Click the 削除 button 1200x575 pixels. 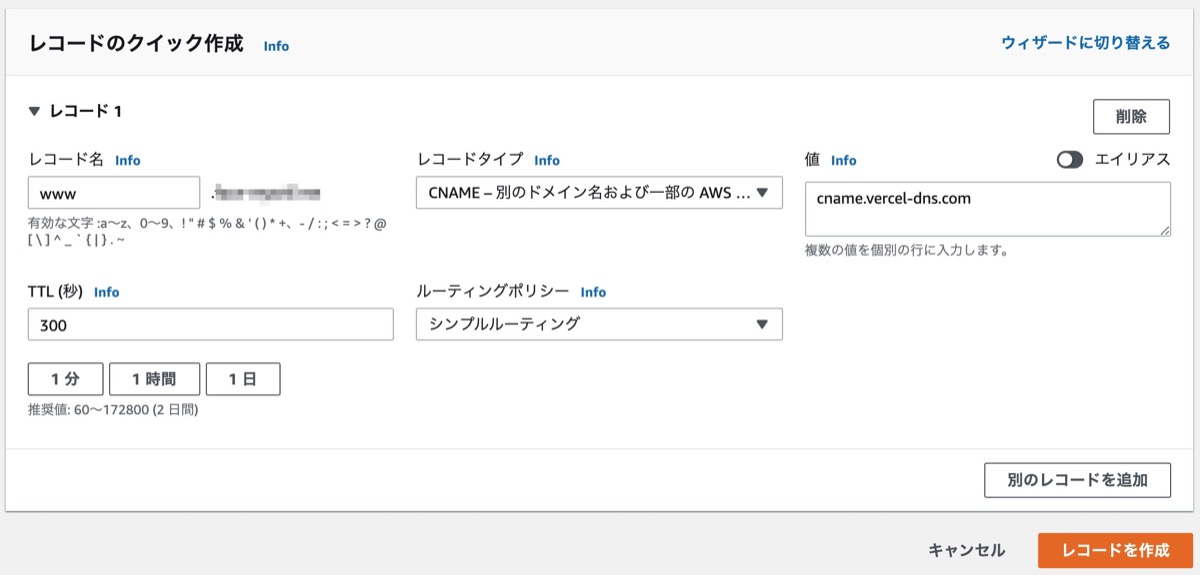1131,116
